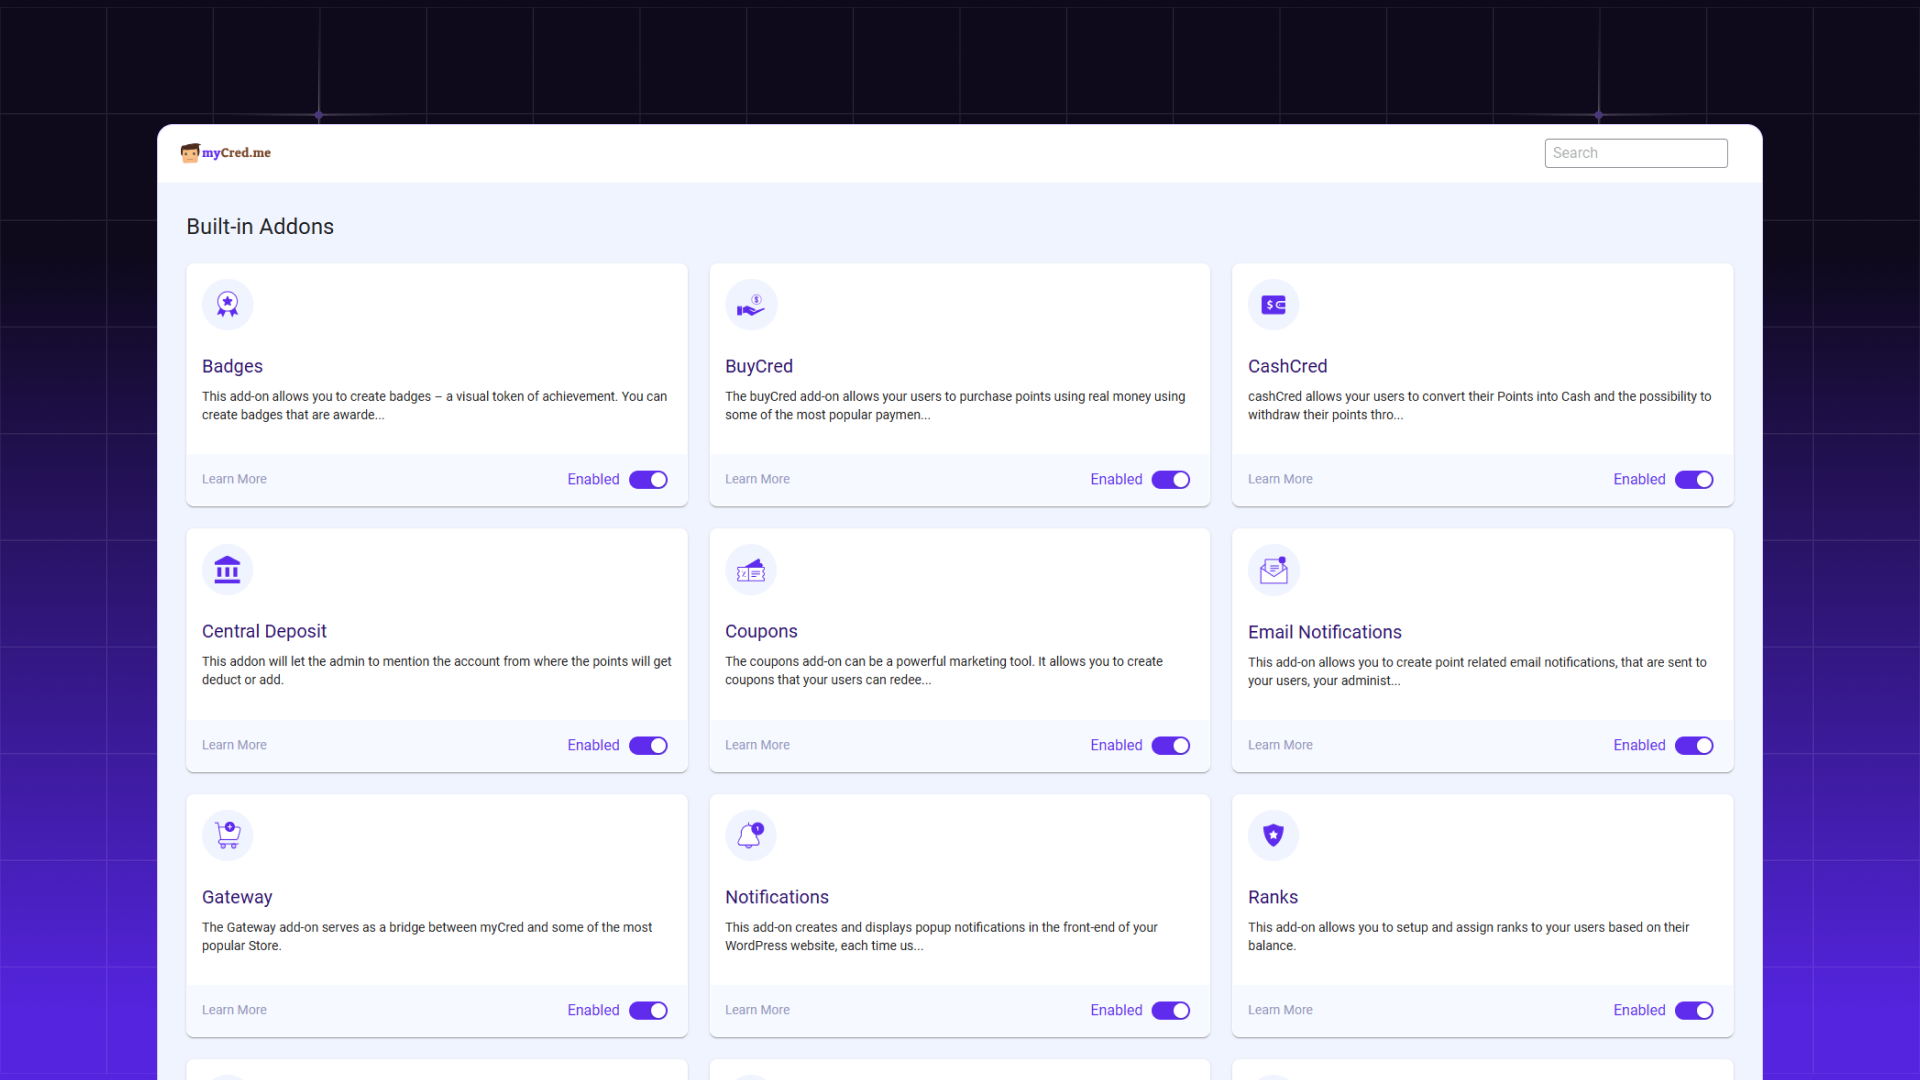This screenshot has height=1080, width=1920.
Task: Click the Gateway shopping cart icon
Action: tap(227, 835)
